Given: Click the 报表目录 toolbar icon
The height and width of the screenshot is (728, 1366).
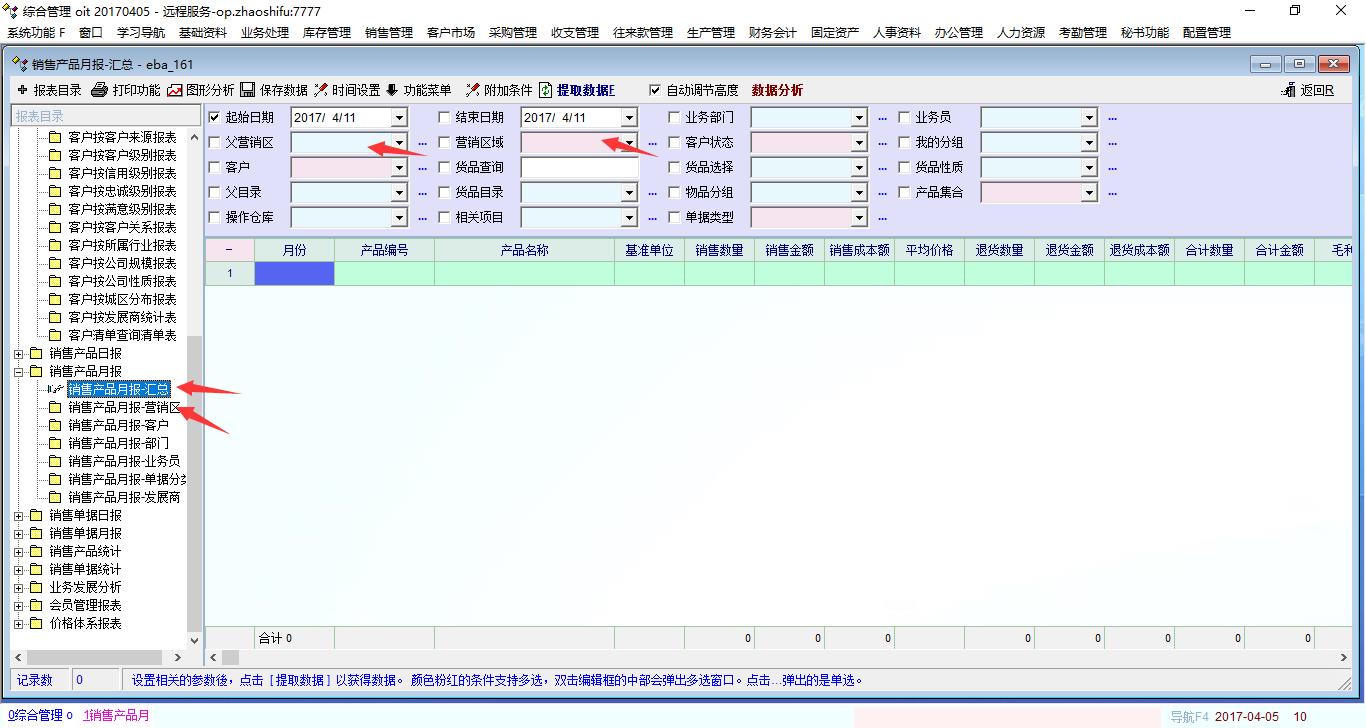Looking at the screenshot, I should tap(23, 90).
